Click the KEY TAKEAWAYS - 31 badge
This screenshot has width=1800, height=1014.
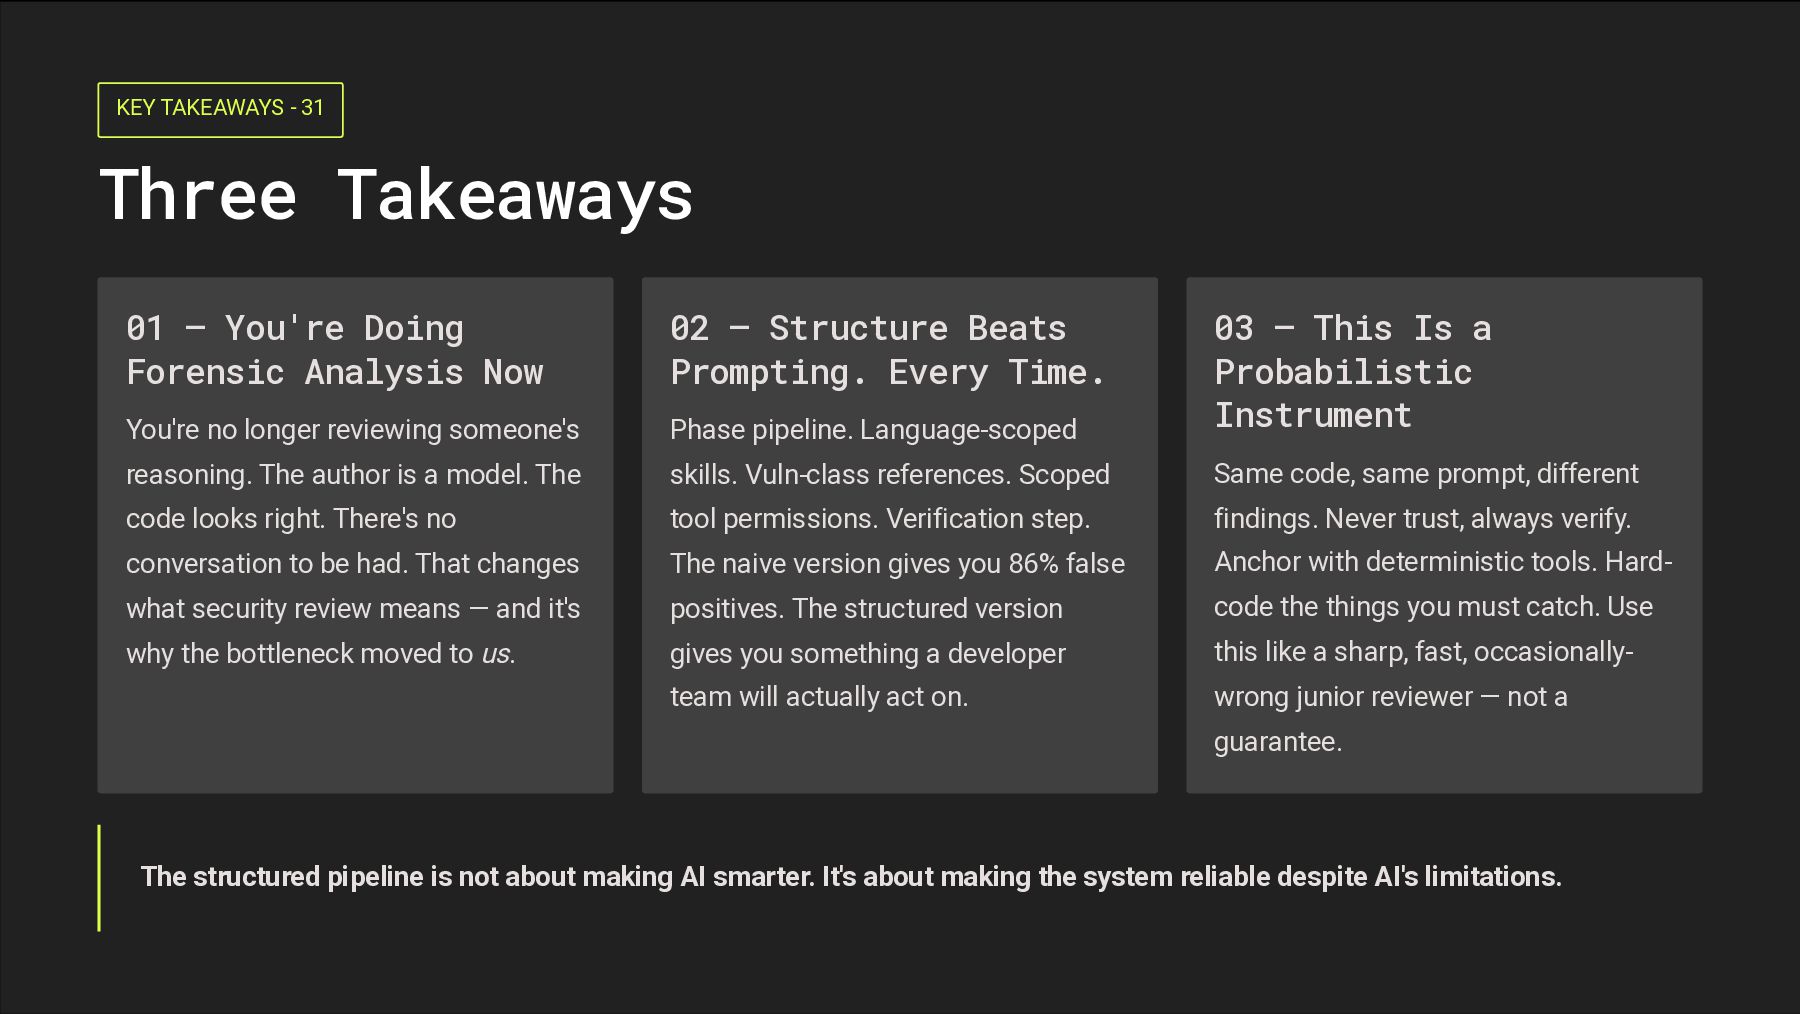click(220, 109)
